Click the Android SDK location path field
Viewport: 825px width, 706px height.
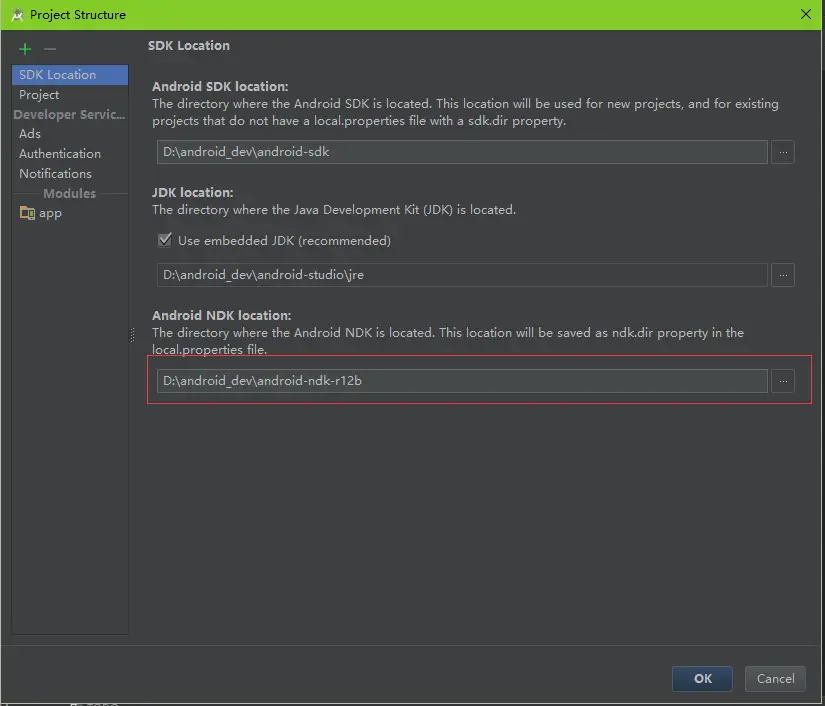pyautogui.click(x=462, y=152)
